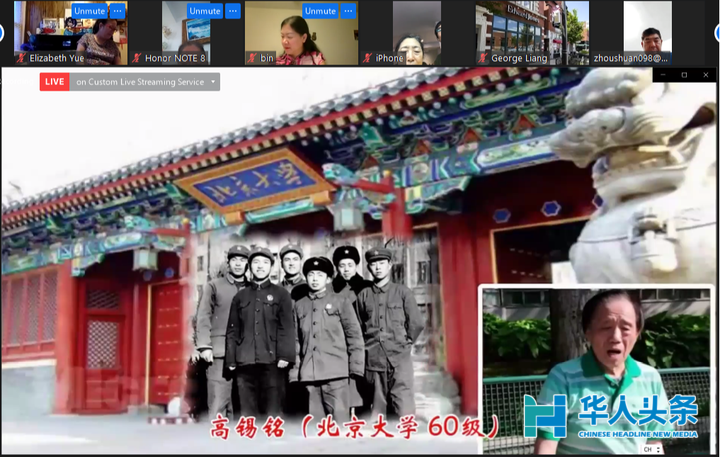Unmute the Honor NOTE 8 participant
Viewport: 720px width, 457px height.
coord(205,11)
